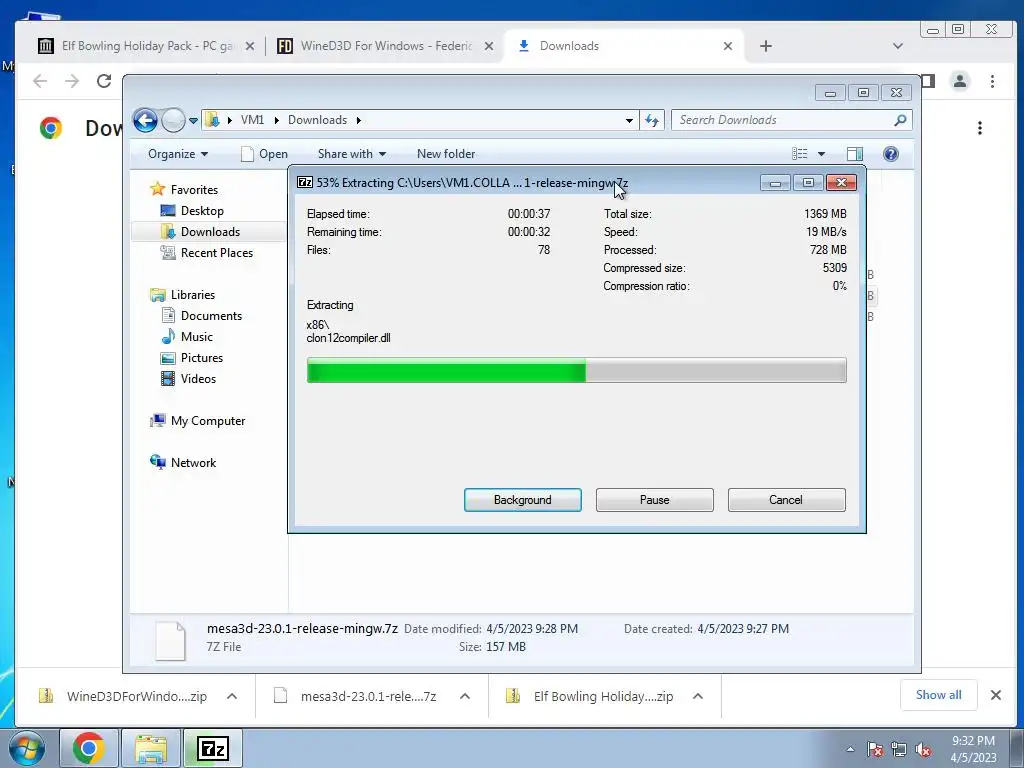The width and height of the screenshot is (1024, 768).
Task: Click the Explorer search magnifier icon
Action: click(900, 120)
